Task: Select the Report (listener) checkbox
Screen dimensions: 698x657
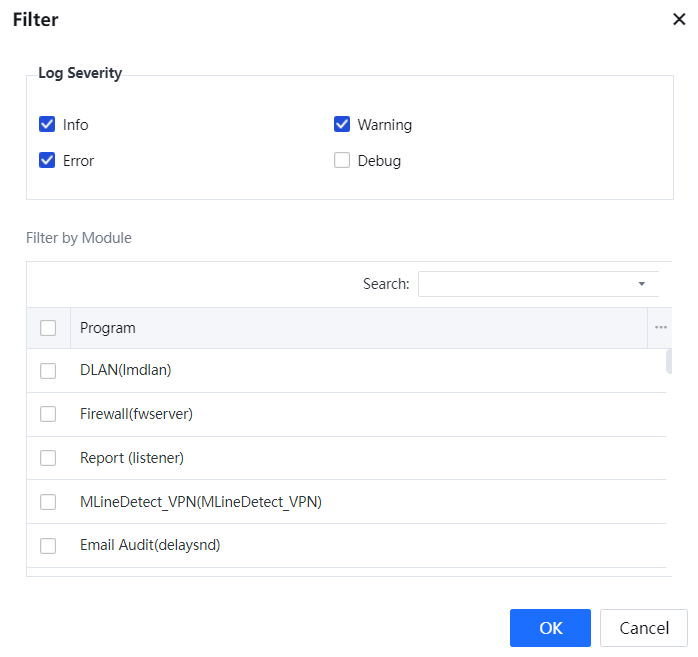Action: click(x=48, y=458)
